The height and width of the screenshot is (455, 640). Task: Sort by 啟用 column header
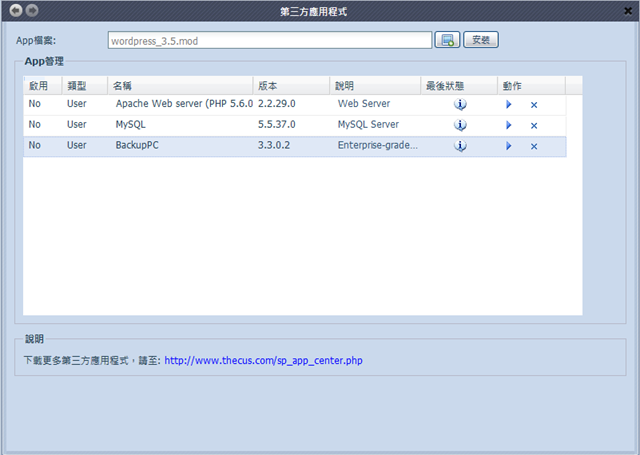(x=43, y=86)
